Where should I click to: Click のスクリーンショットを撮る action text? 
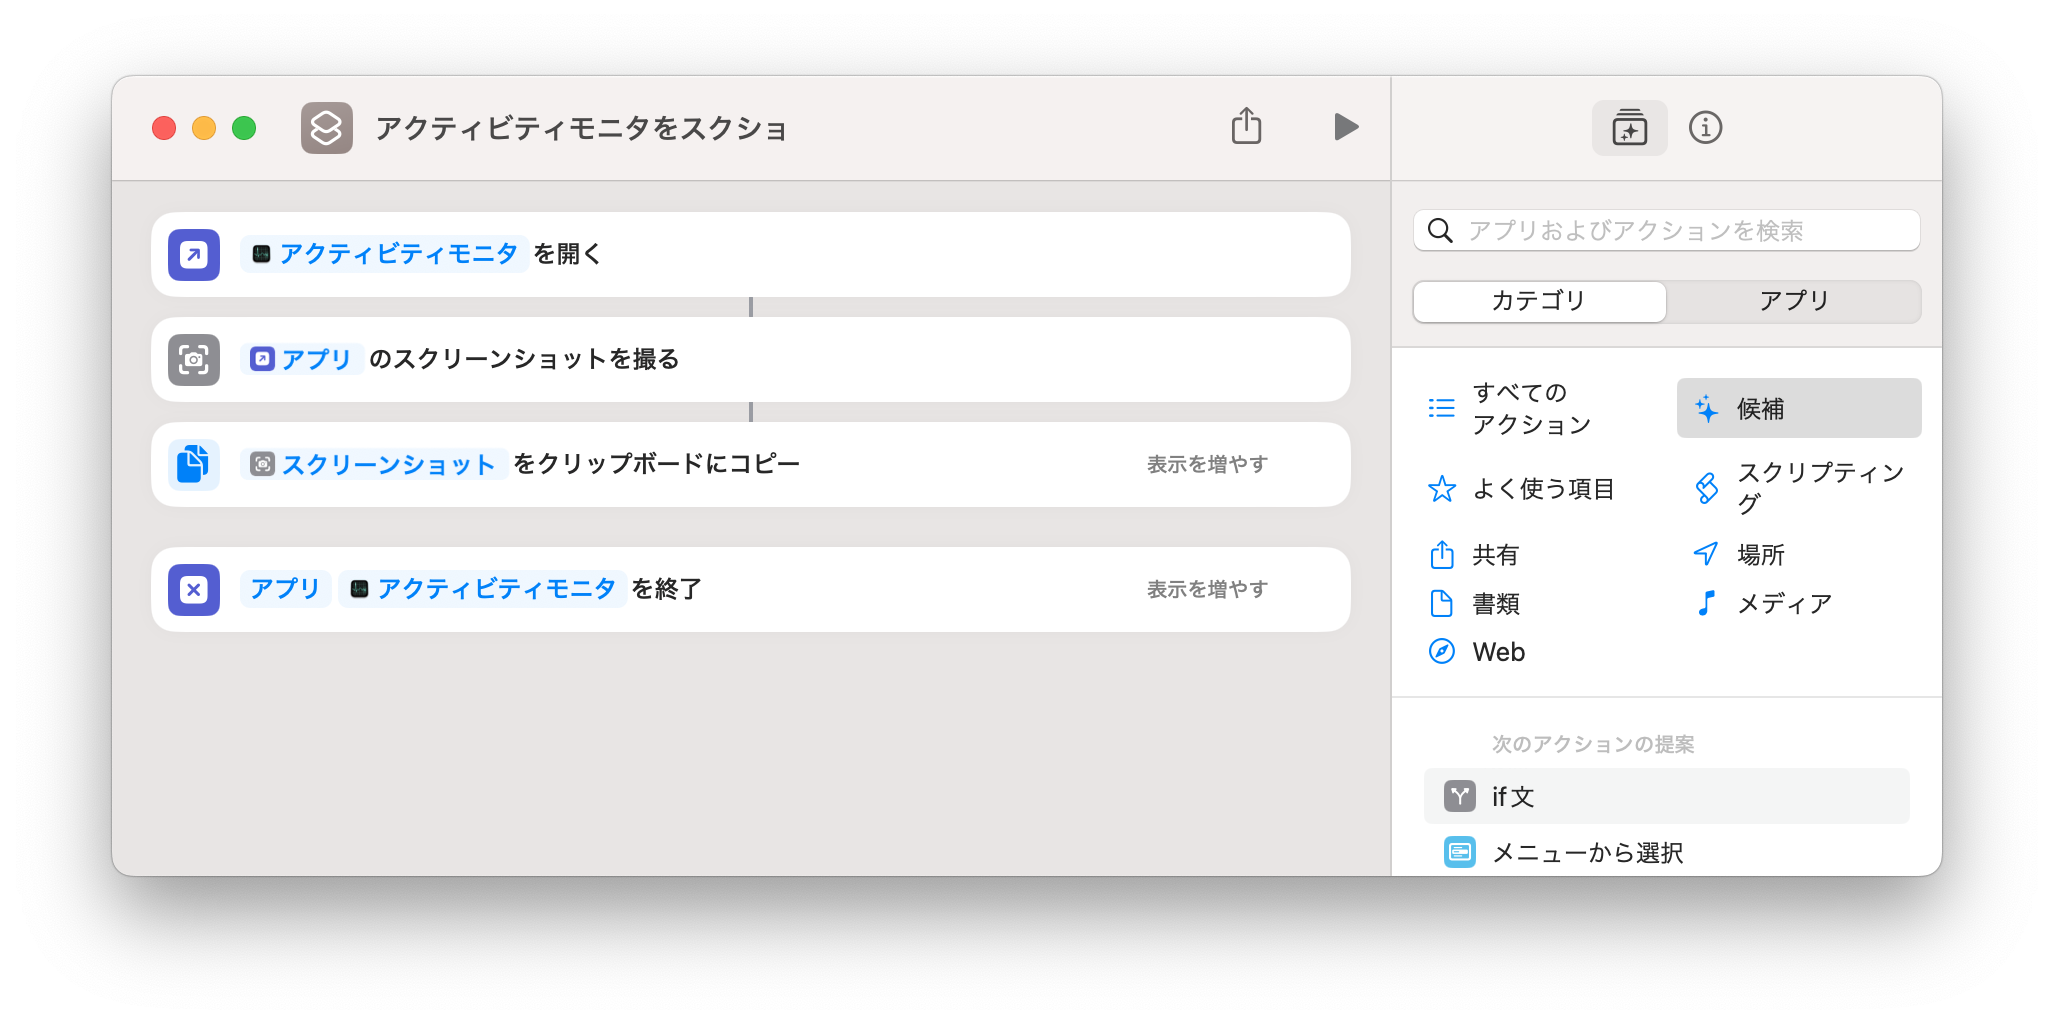tap(524, 359)
